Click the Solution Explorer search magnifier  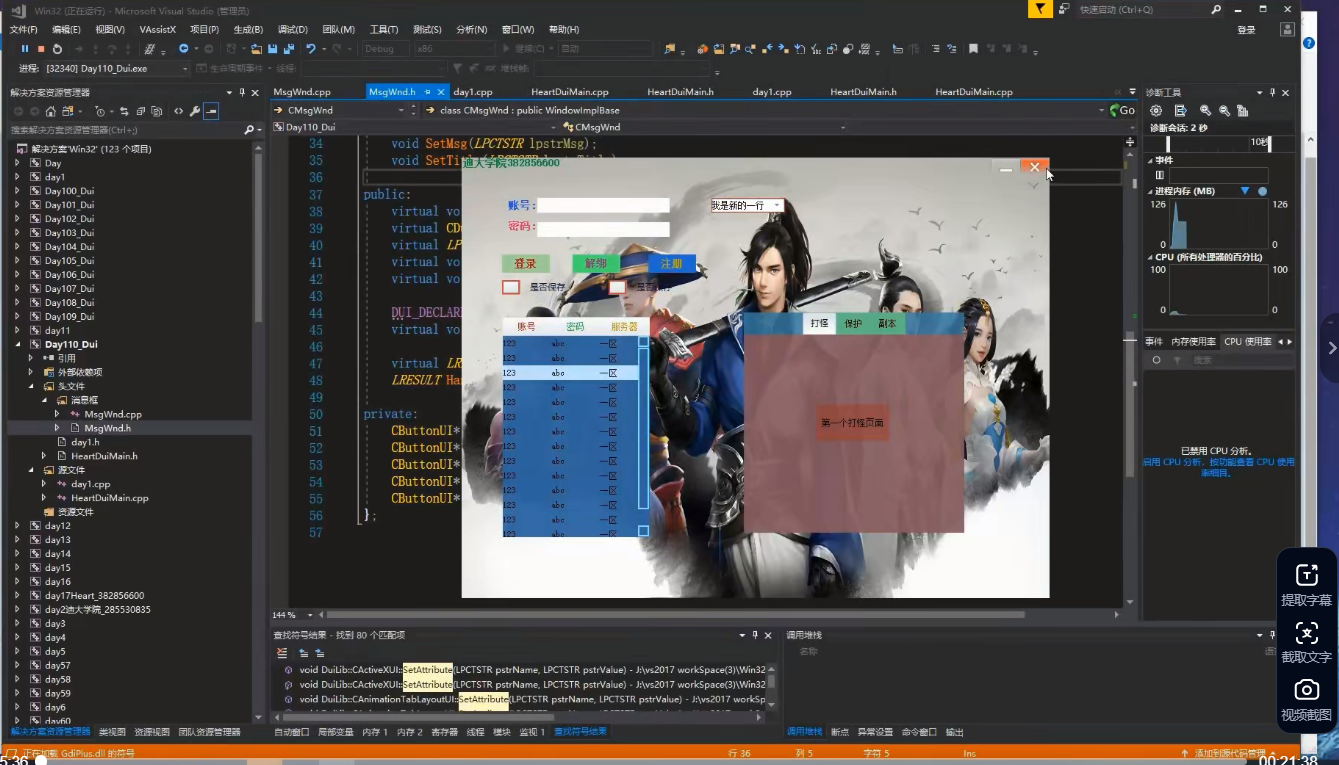point(249,130)
